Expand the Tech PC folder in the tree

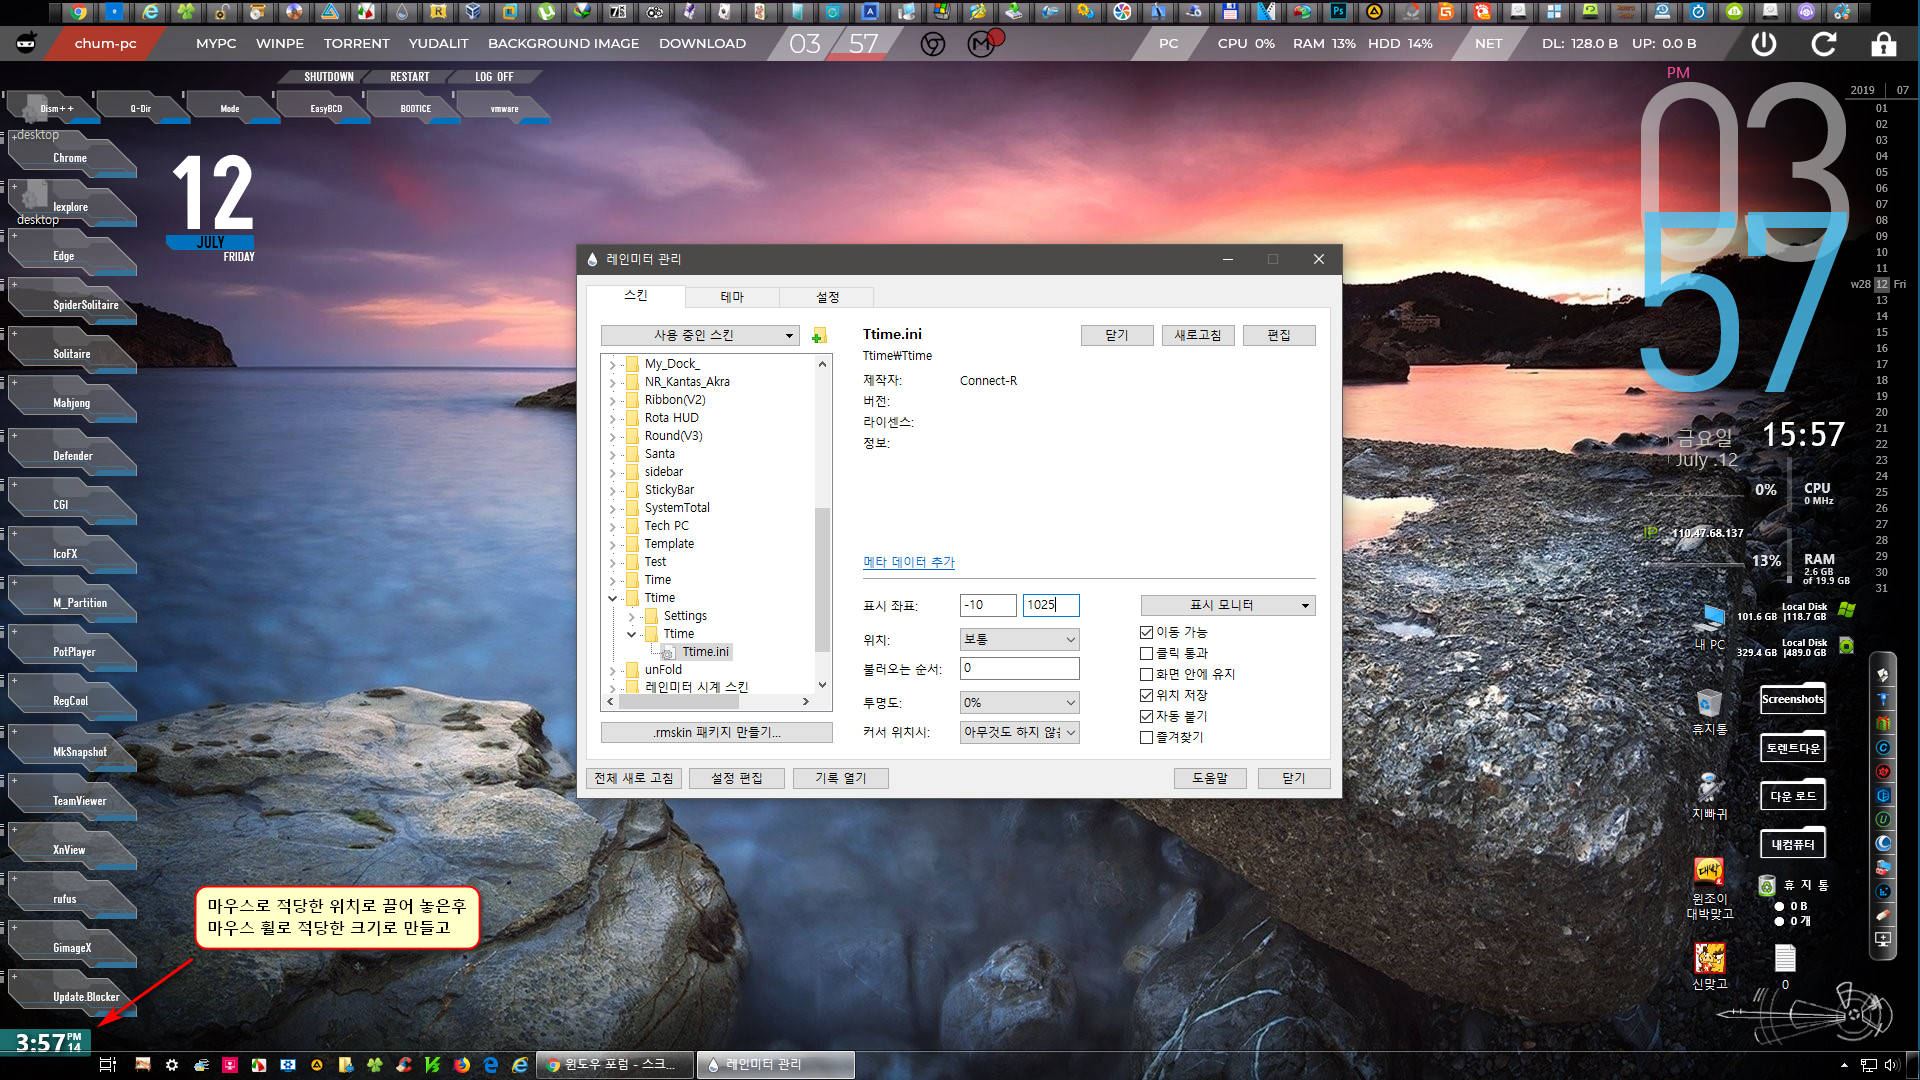[612, 526]
